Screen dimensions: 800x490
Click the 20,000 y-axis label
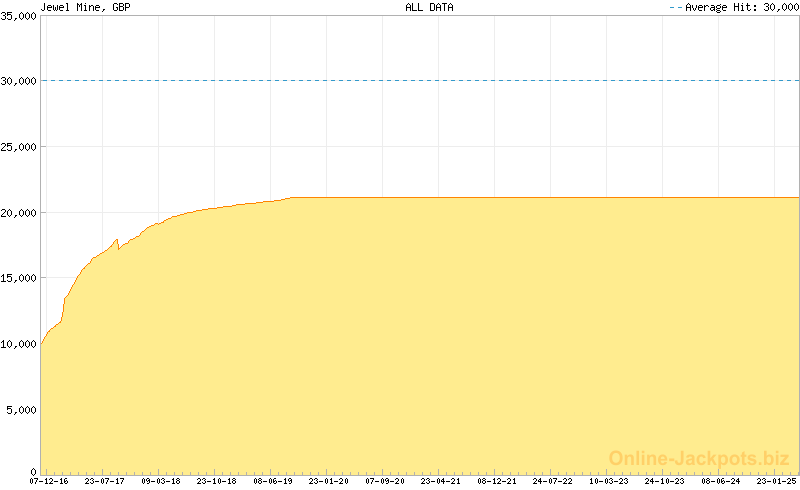coord(19,213)
